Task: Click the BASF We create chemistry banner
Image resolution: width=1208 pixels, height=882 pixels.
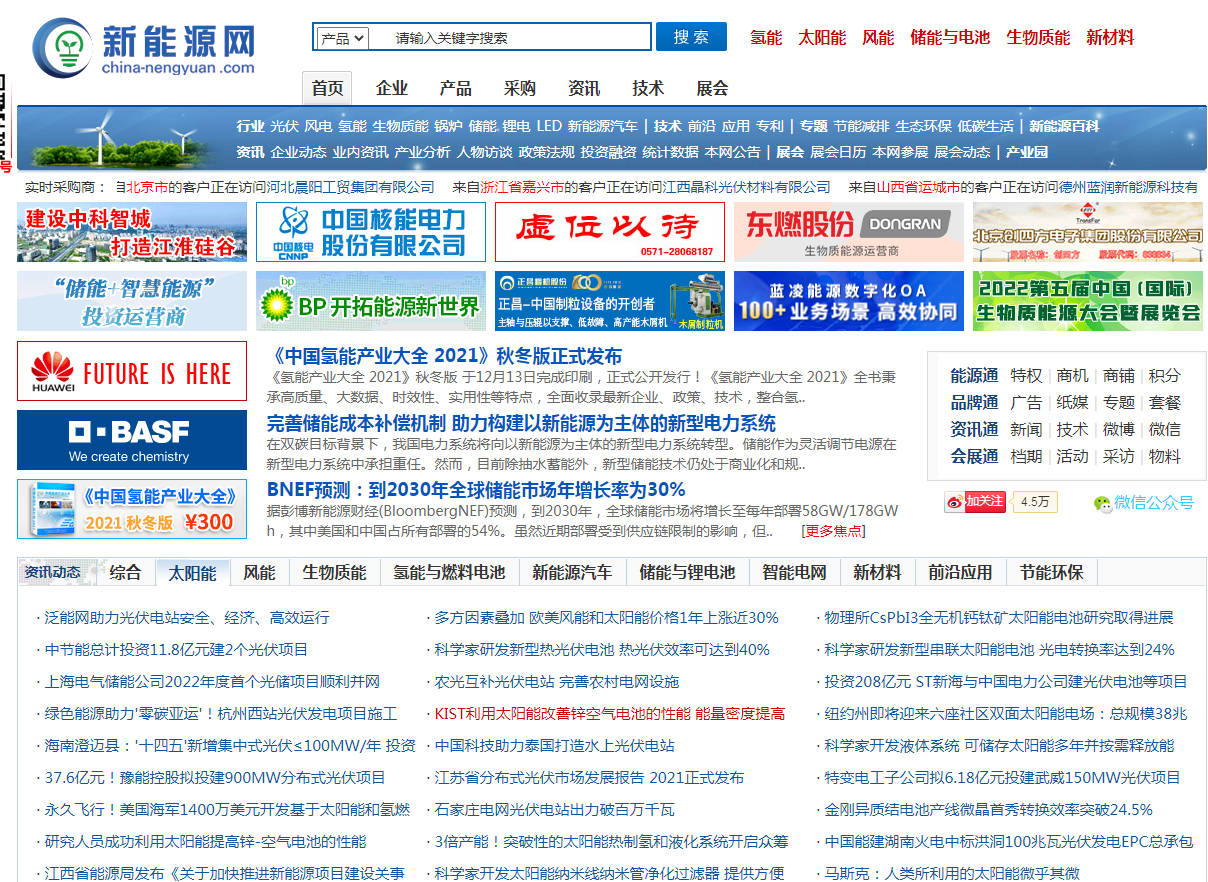Action: [x=132, y=440]
